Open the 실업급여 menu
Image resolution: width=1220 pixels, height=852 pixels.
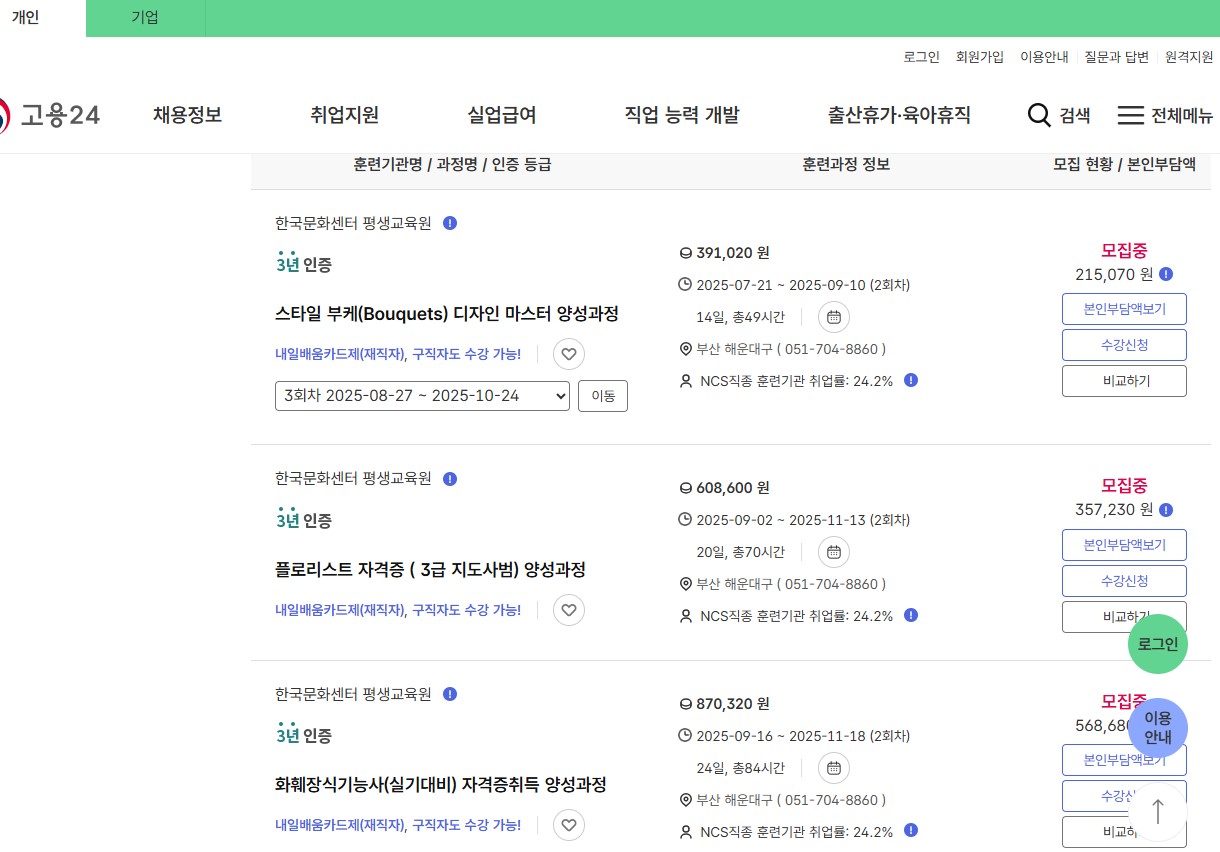[502, 115]
